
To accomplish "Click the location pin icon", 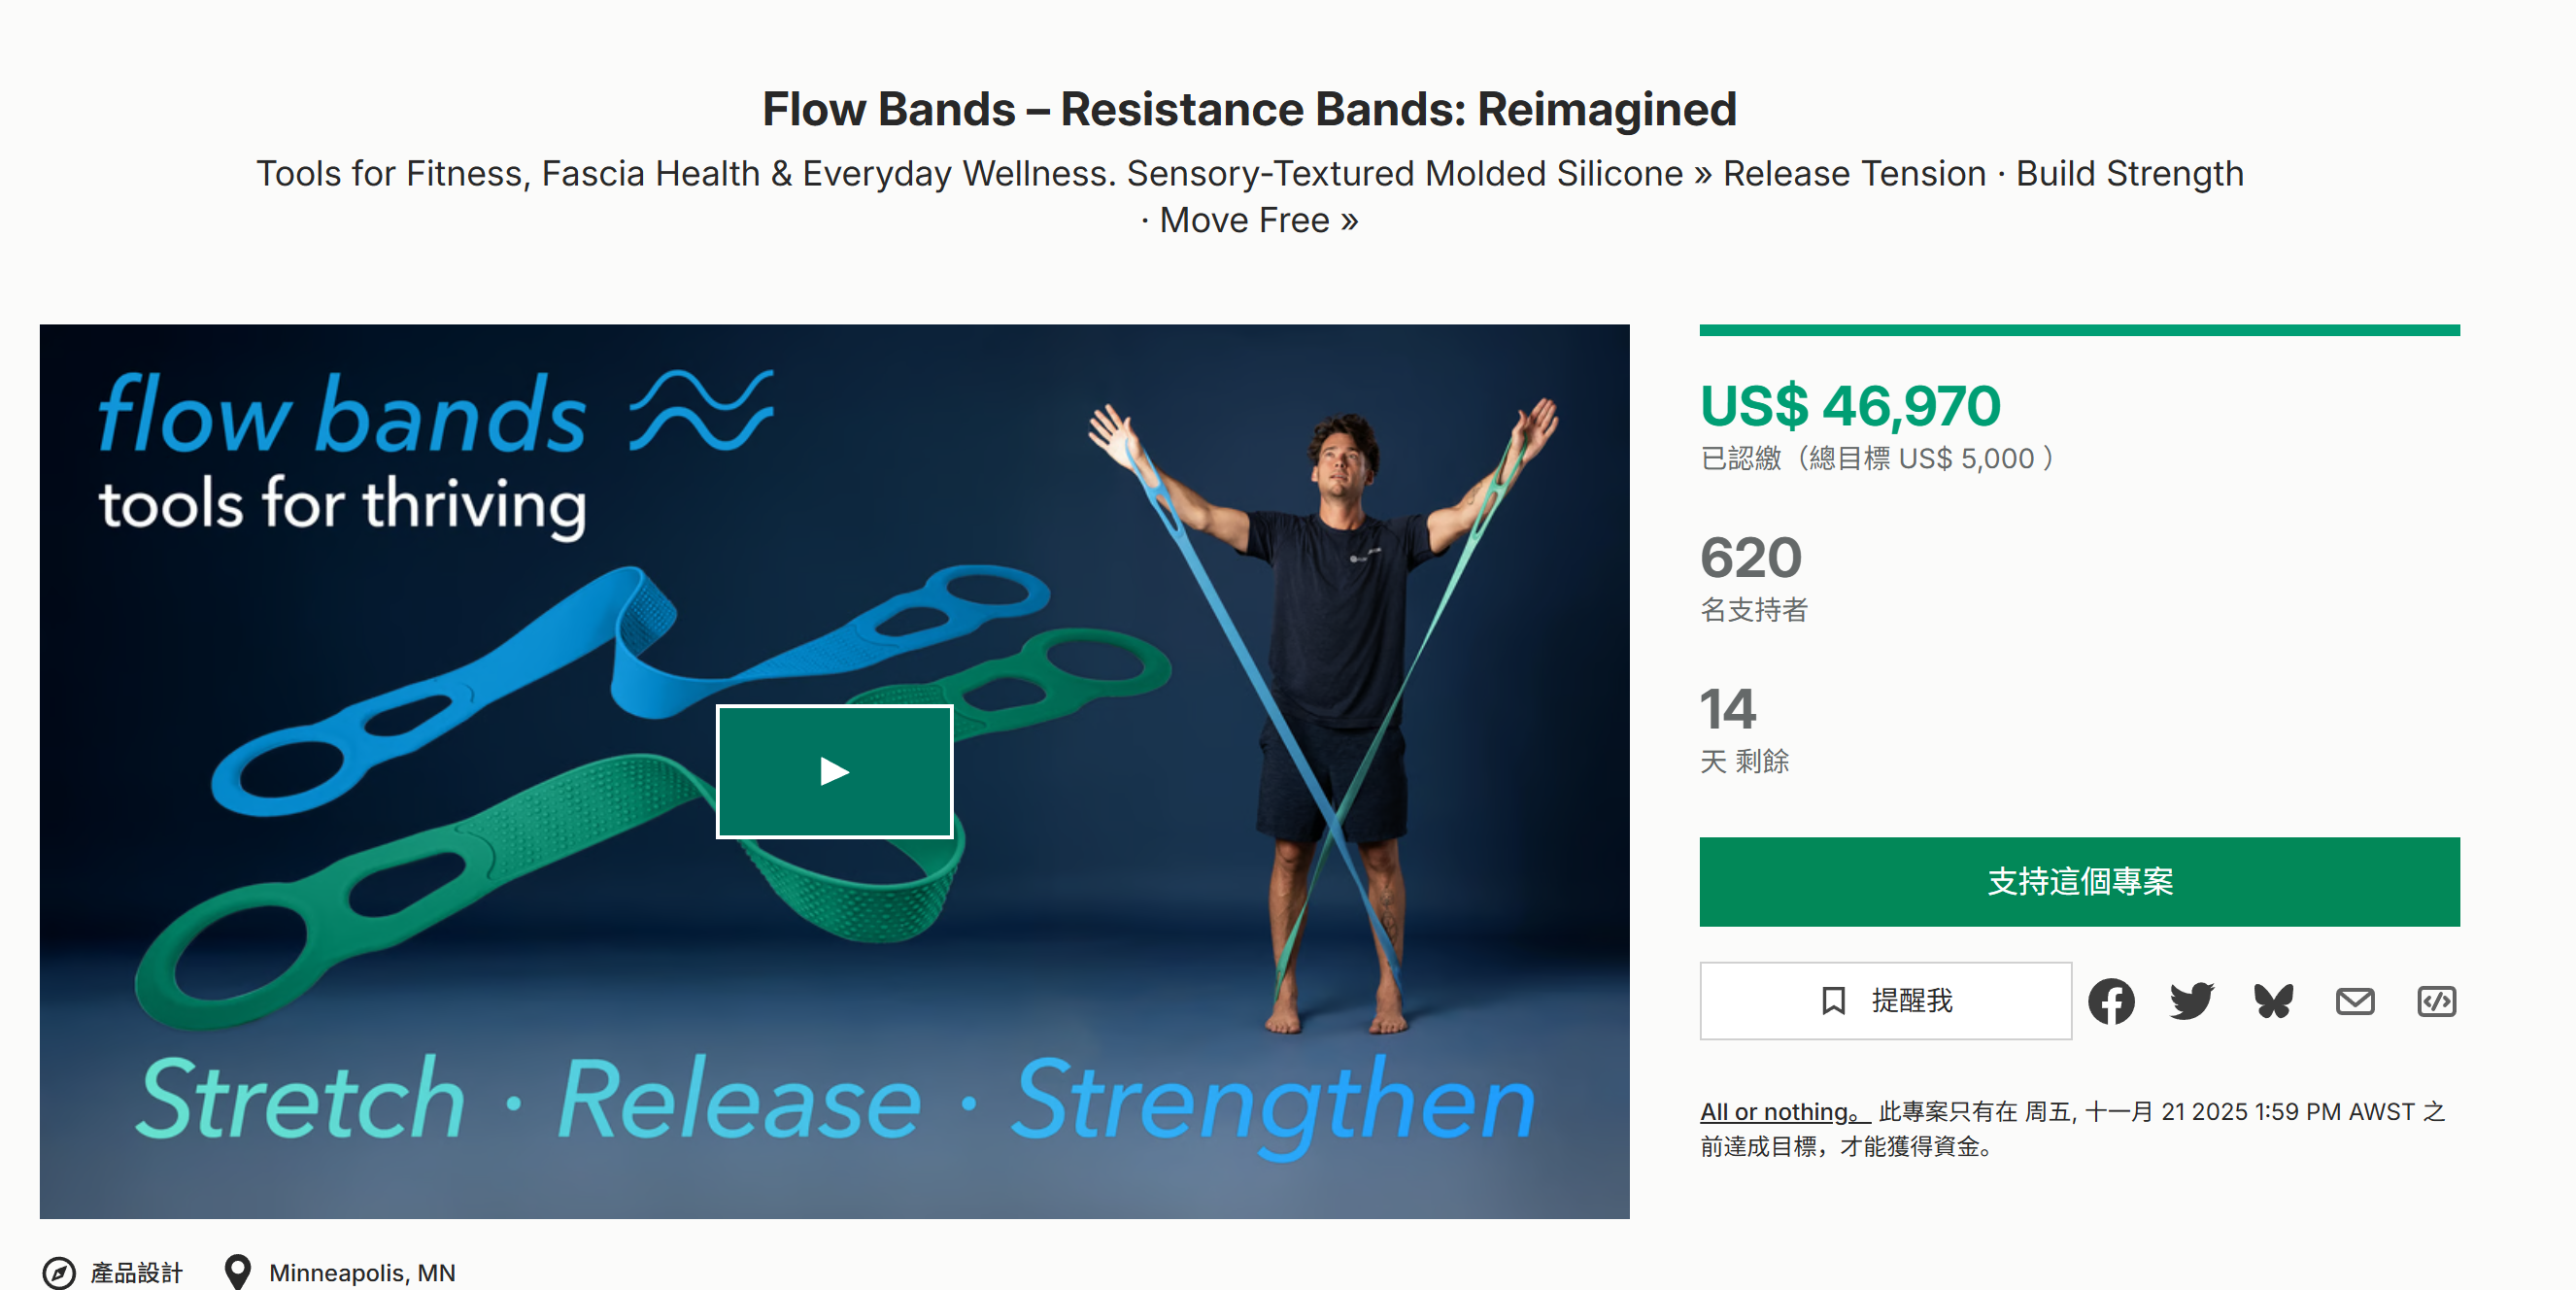I will (237, 1272).
